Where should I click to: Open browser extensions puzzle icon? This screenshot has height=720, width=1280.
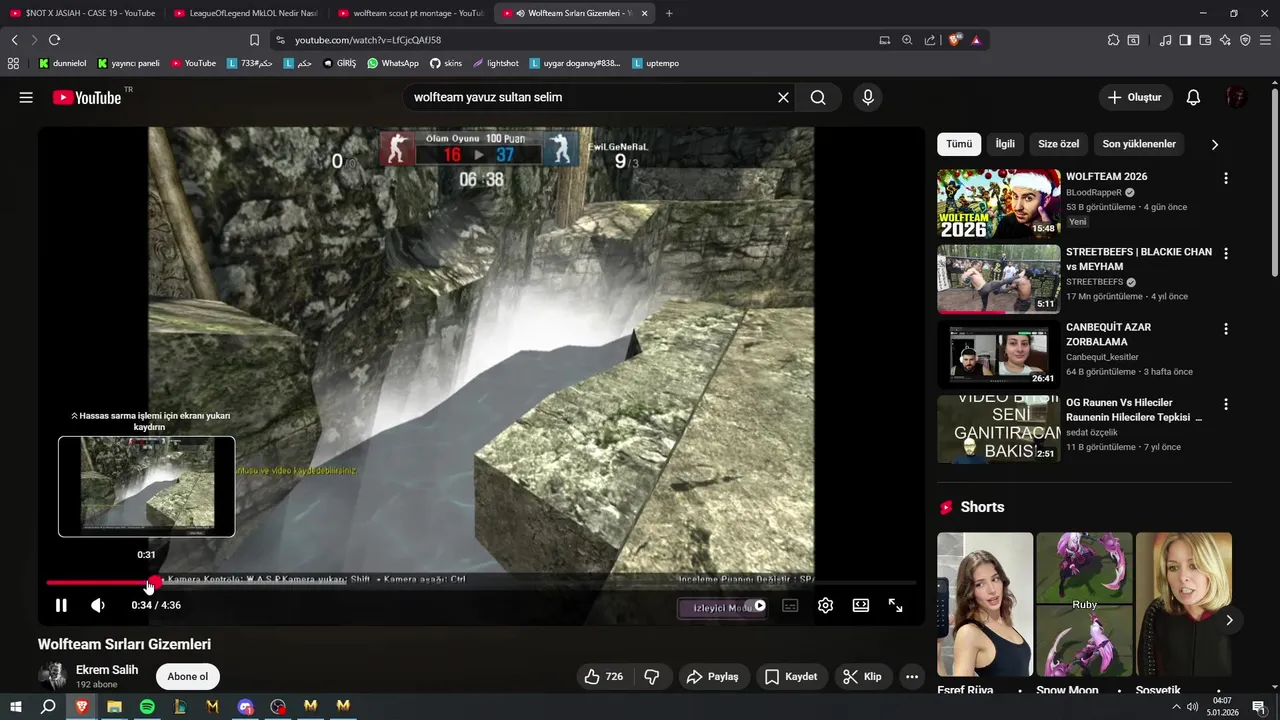pos(1113,40)
